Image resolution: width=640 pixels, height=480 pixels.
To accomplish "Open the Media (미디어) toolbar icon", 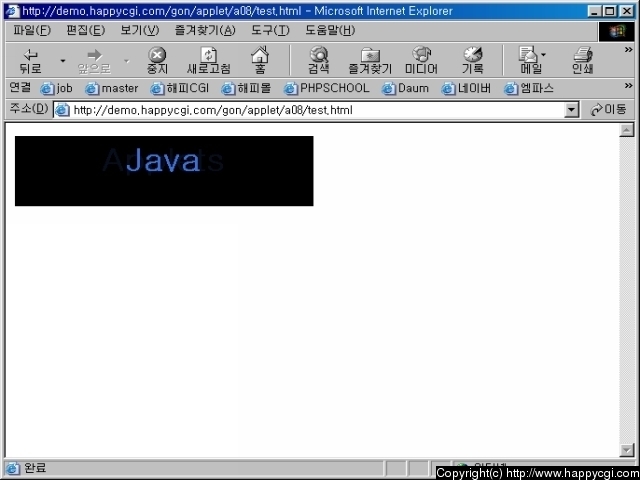I will (x=421, y=61).
